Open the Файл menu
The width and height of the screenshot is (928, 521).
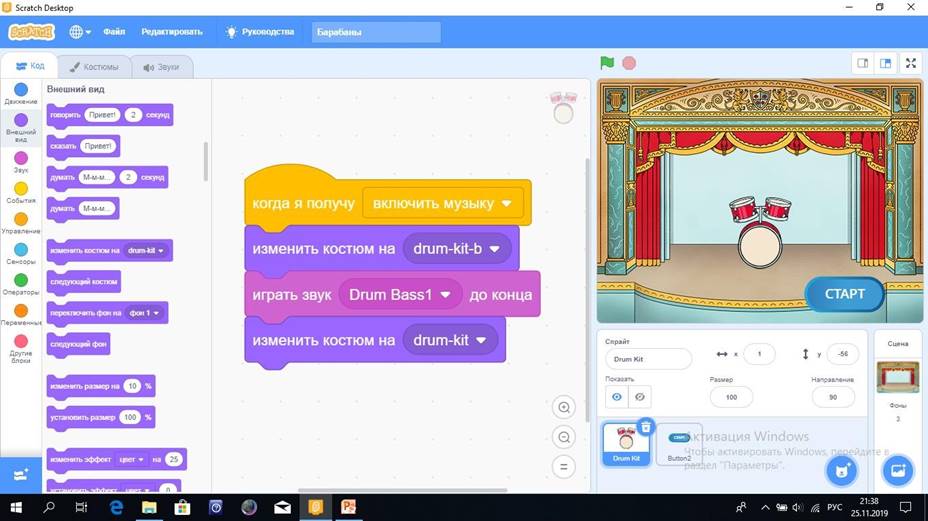point(114,32)
